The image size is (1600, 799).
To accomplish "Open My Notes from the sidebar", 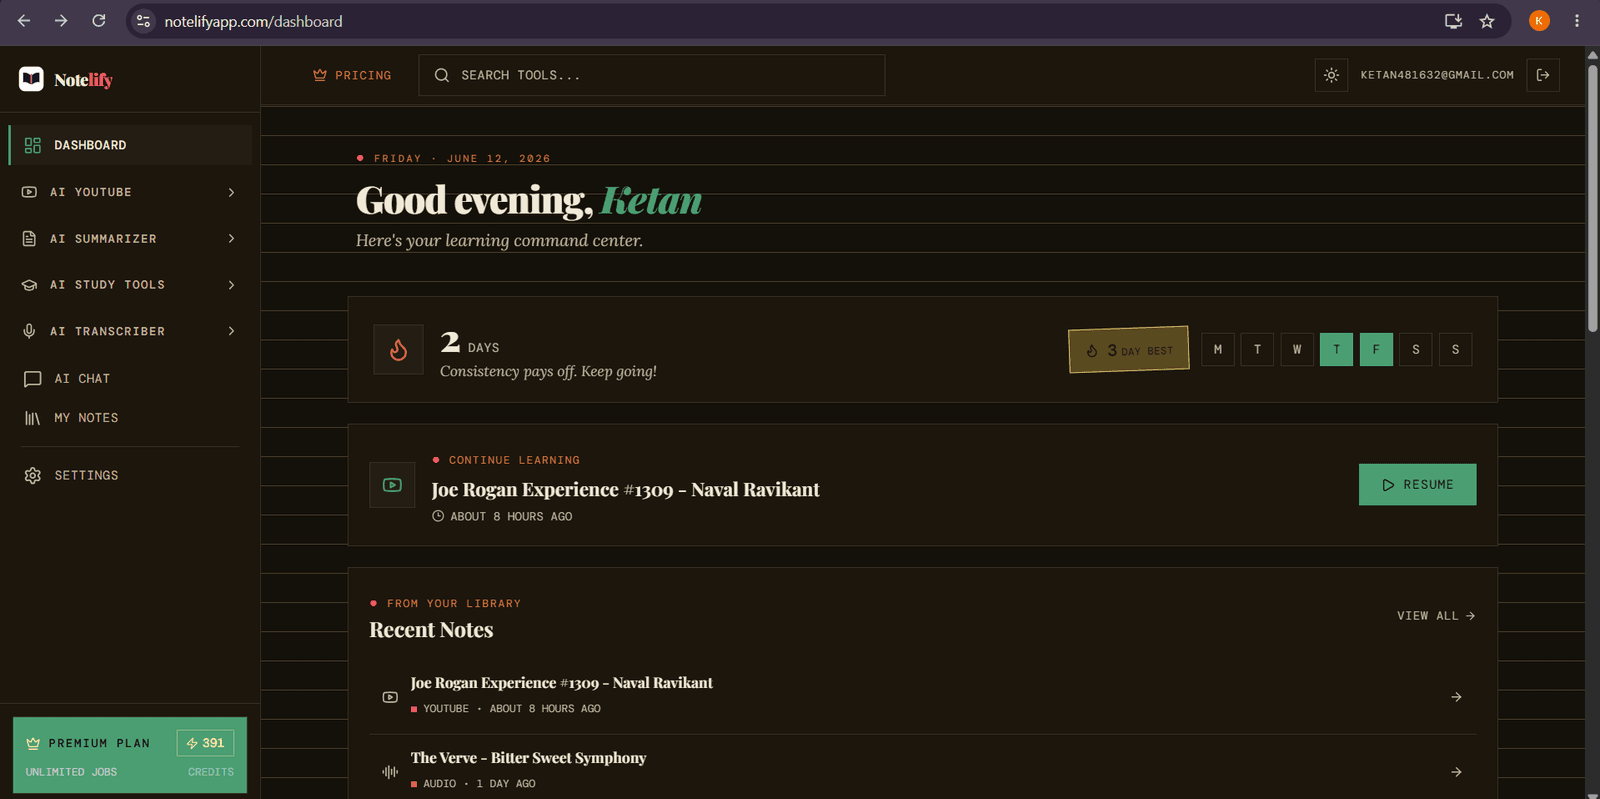I will click(x=130, y=418).
